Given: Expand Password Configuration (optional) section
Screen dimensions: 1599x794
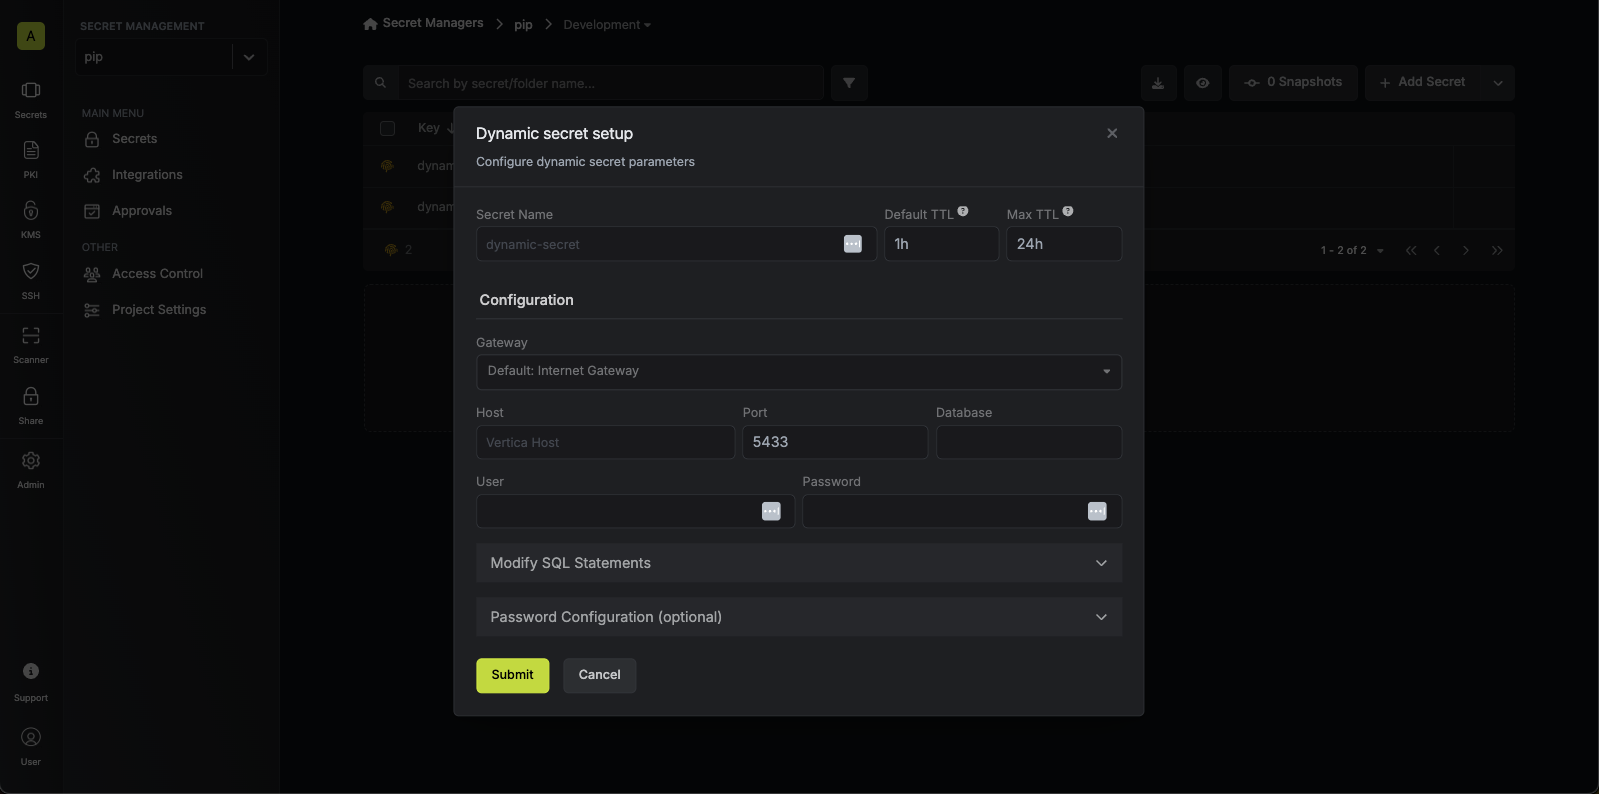Looking at the screenshot, I should click(x=799, y=617).
